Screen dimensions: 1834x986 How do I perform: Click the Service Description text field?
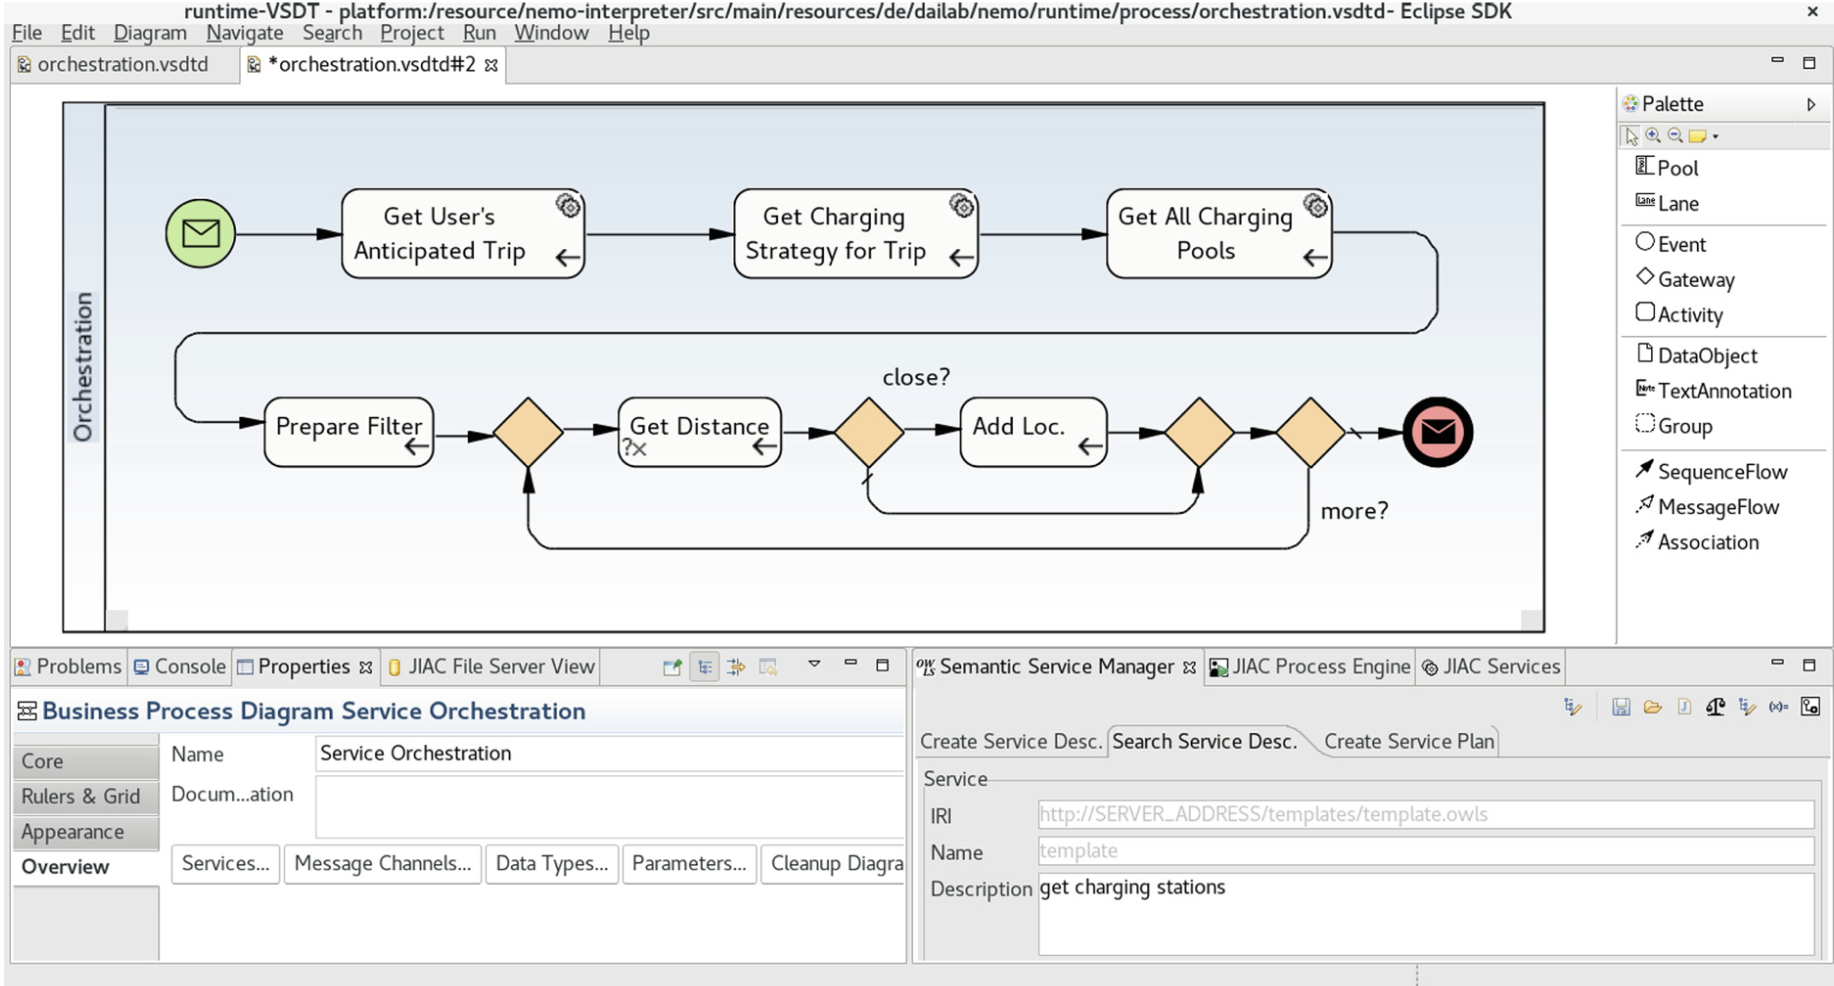pyautogui.click(x=1424, y=912)
